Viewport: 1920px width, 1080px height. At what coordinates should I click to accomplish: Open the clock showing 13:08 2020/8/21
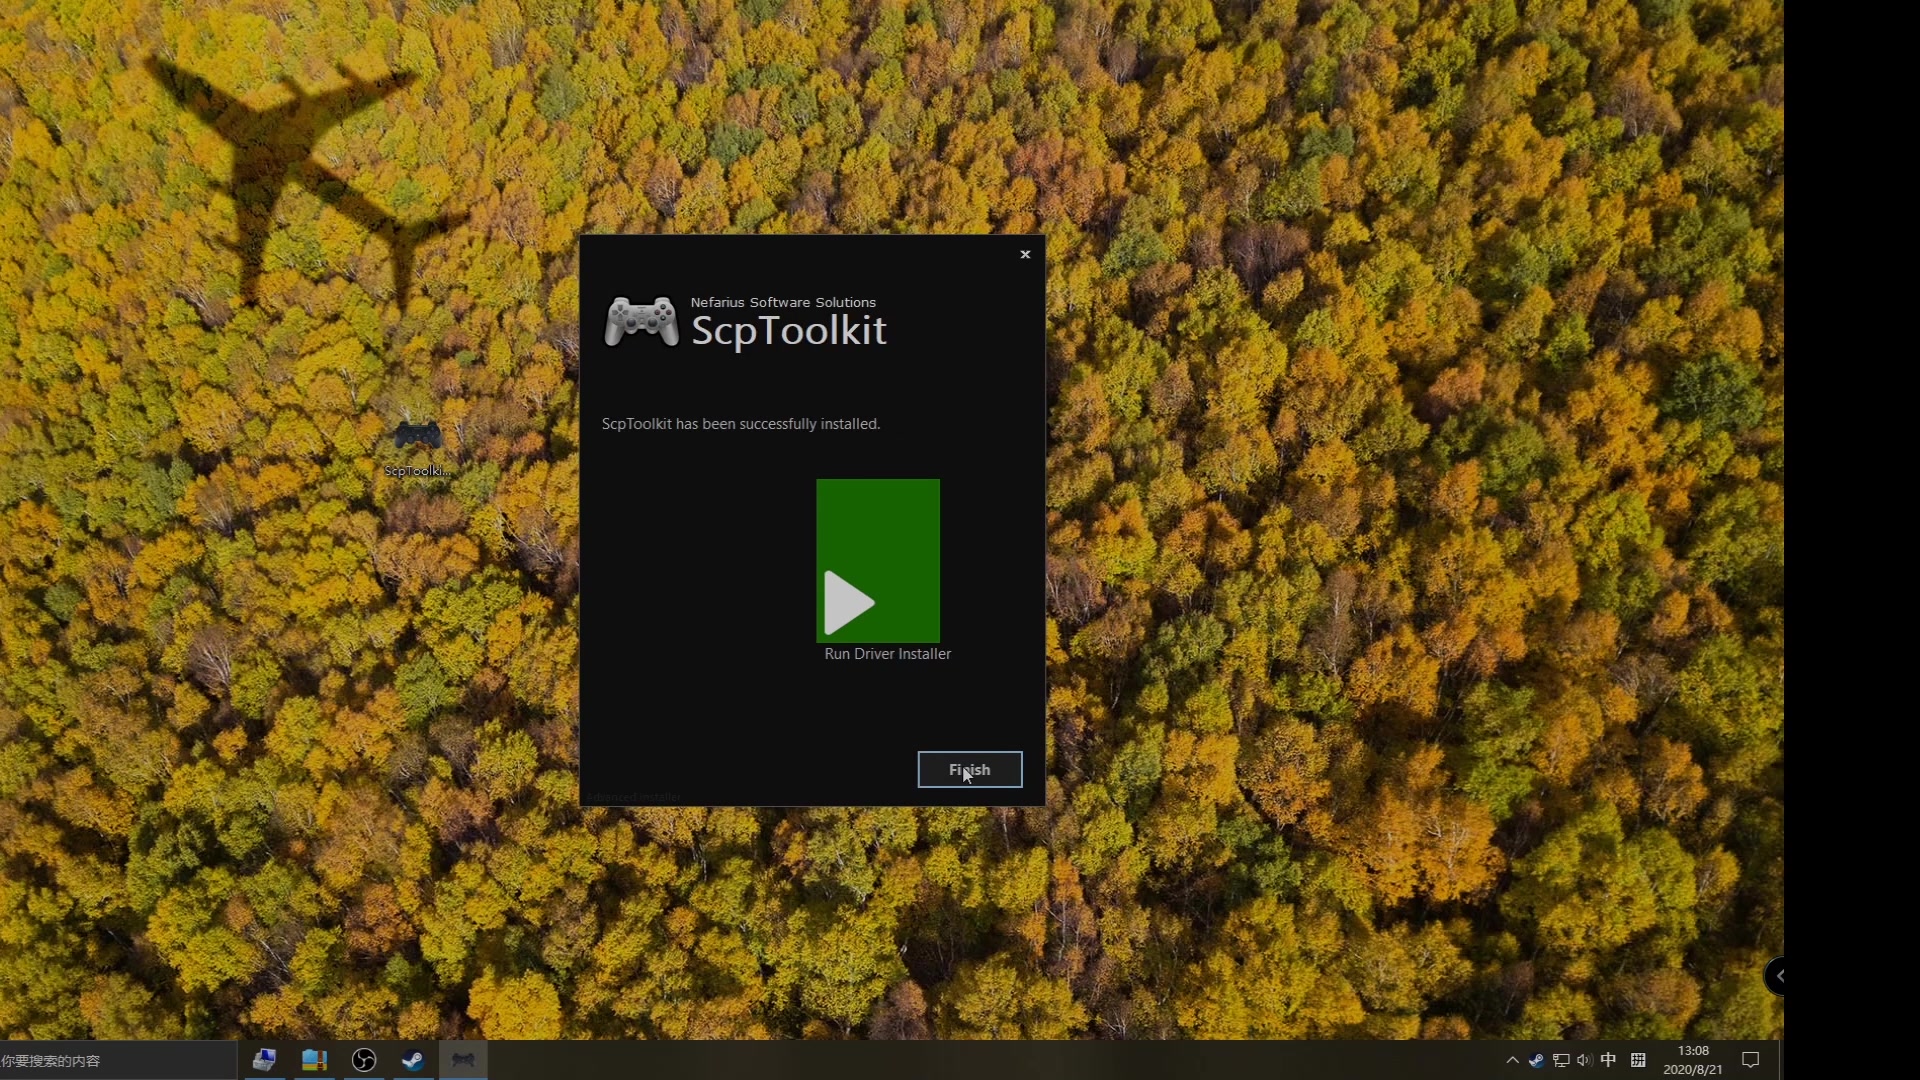(1692, 1060)
